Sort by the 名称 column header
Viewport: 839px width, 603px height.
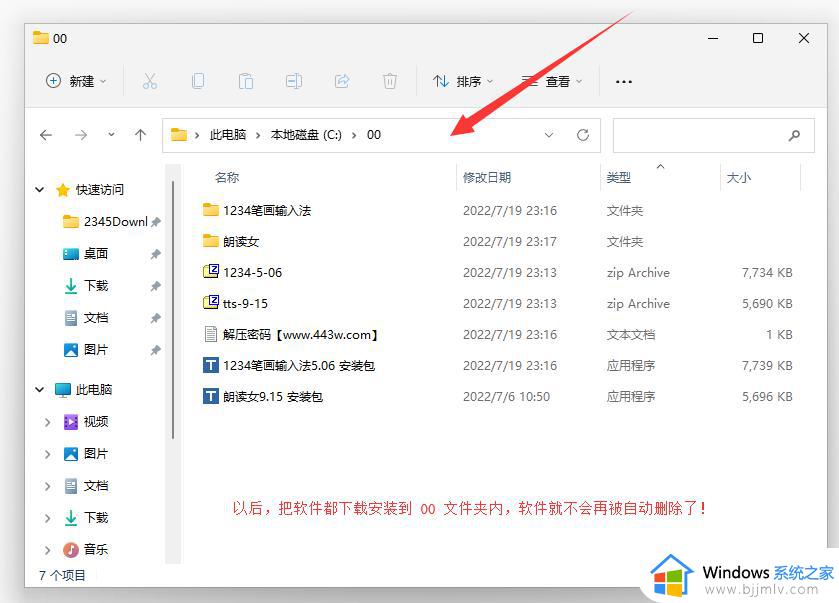[227, 177]
